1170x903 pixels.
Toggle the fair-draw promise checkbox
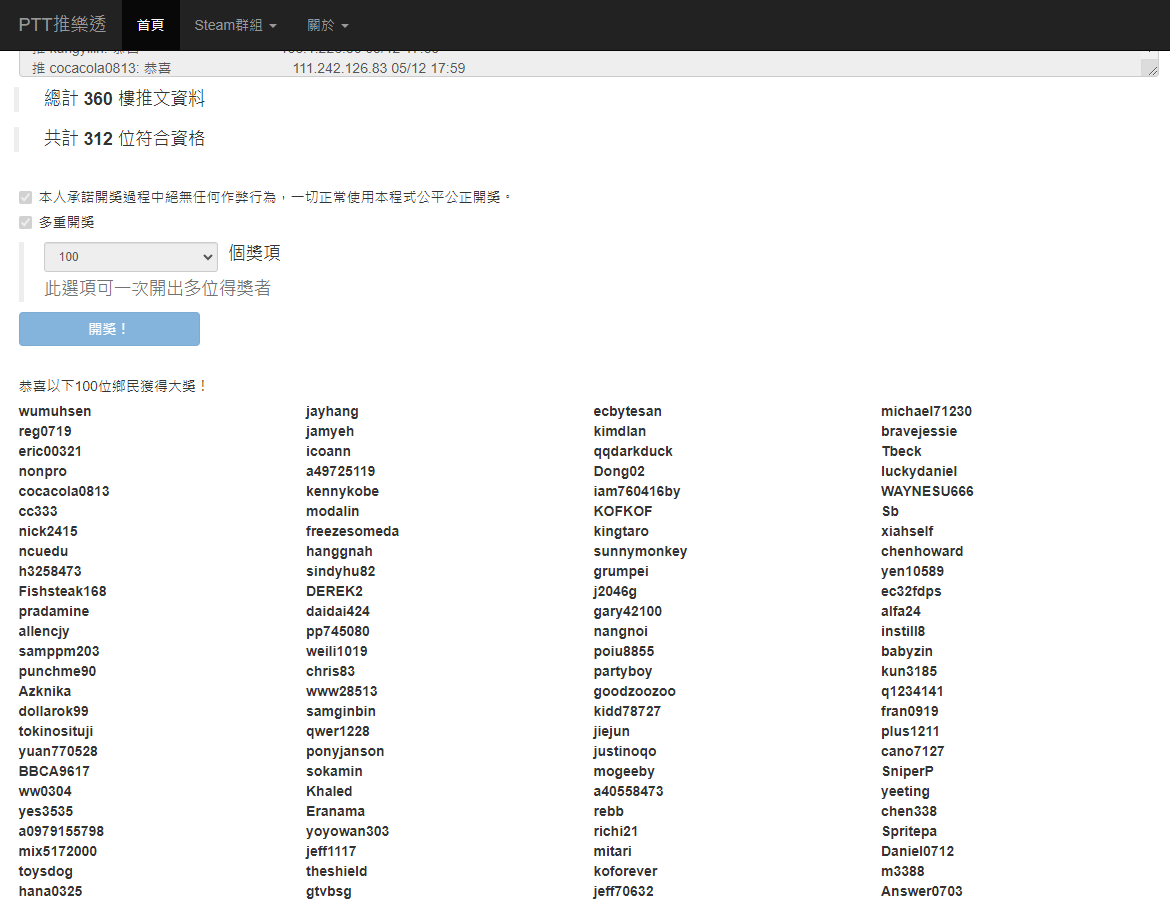[25, 197]
